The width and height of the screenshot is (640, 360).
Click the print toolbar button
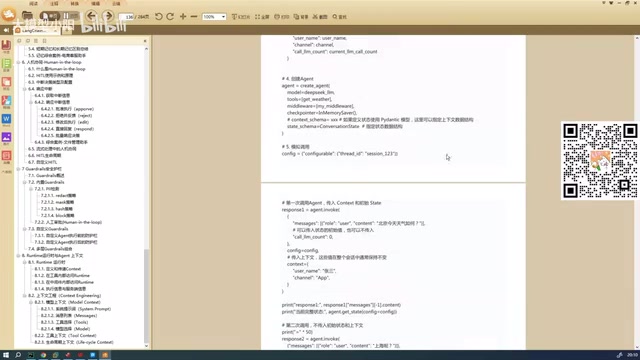point(282,17)
